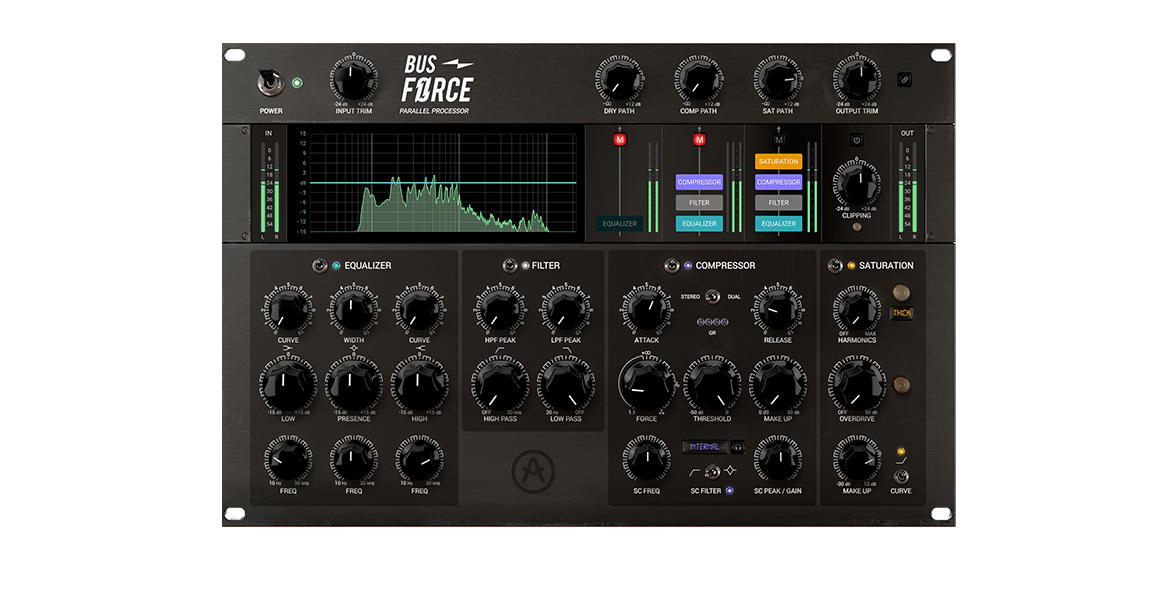
Task: Click the sat path M mute icon
Action: click(x=779, y=139)
